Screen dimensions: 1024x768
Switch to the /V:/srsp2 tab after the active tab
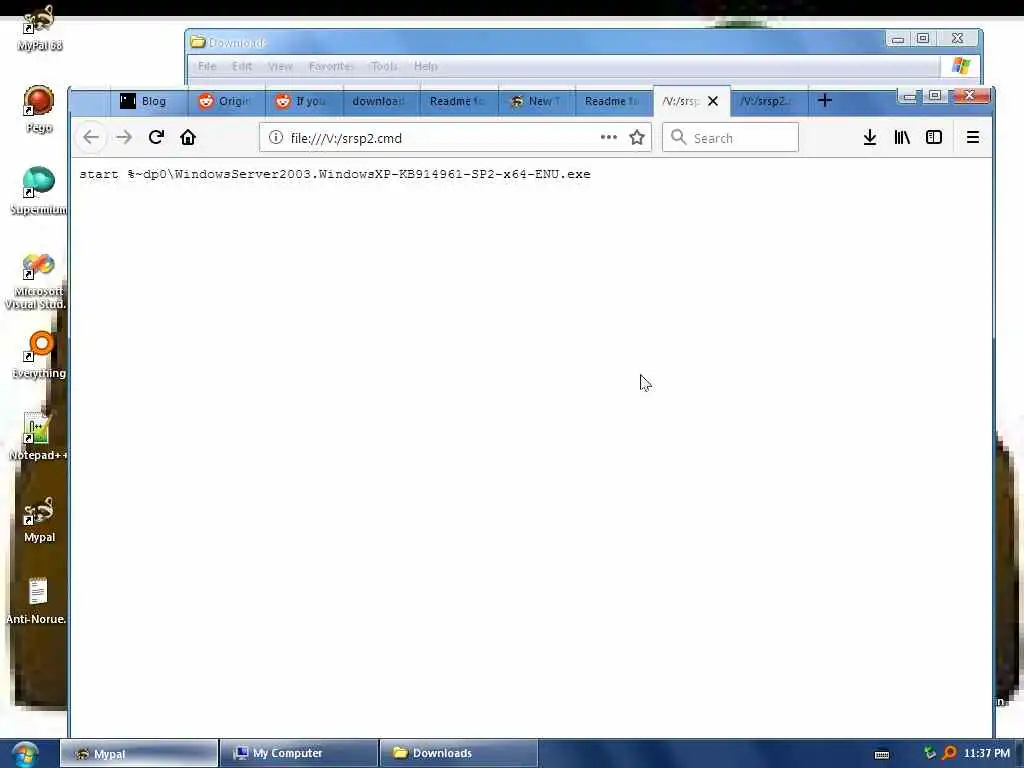pos(769,101)
